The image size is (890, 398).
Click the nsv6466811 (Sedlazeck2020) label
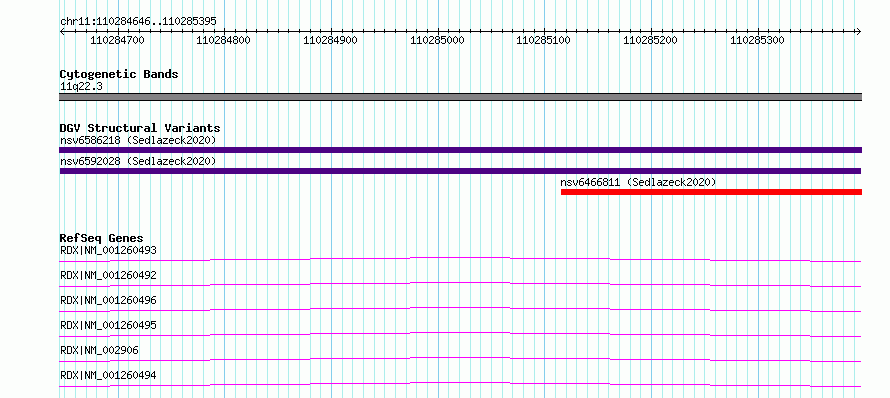point(639,182)
